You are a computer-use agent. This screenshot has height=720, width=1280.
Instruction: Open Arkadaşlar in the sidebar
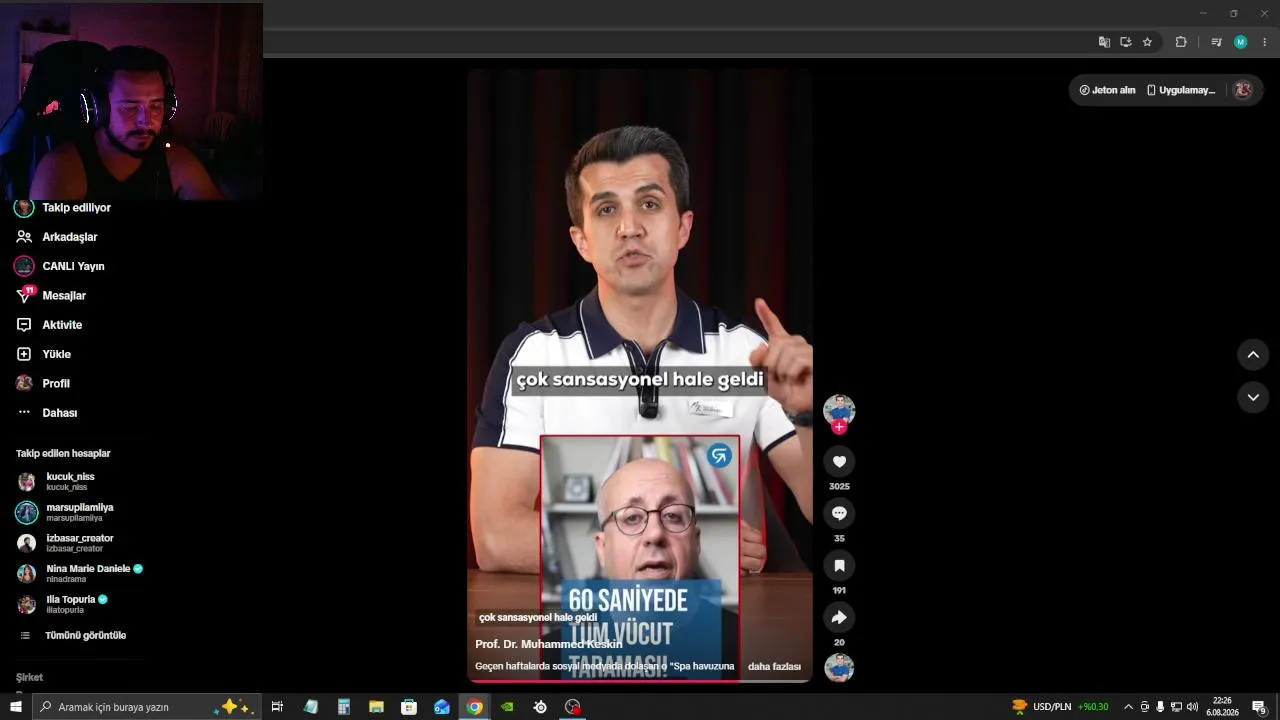[x=70, y=237]
